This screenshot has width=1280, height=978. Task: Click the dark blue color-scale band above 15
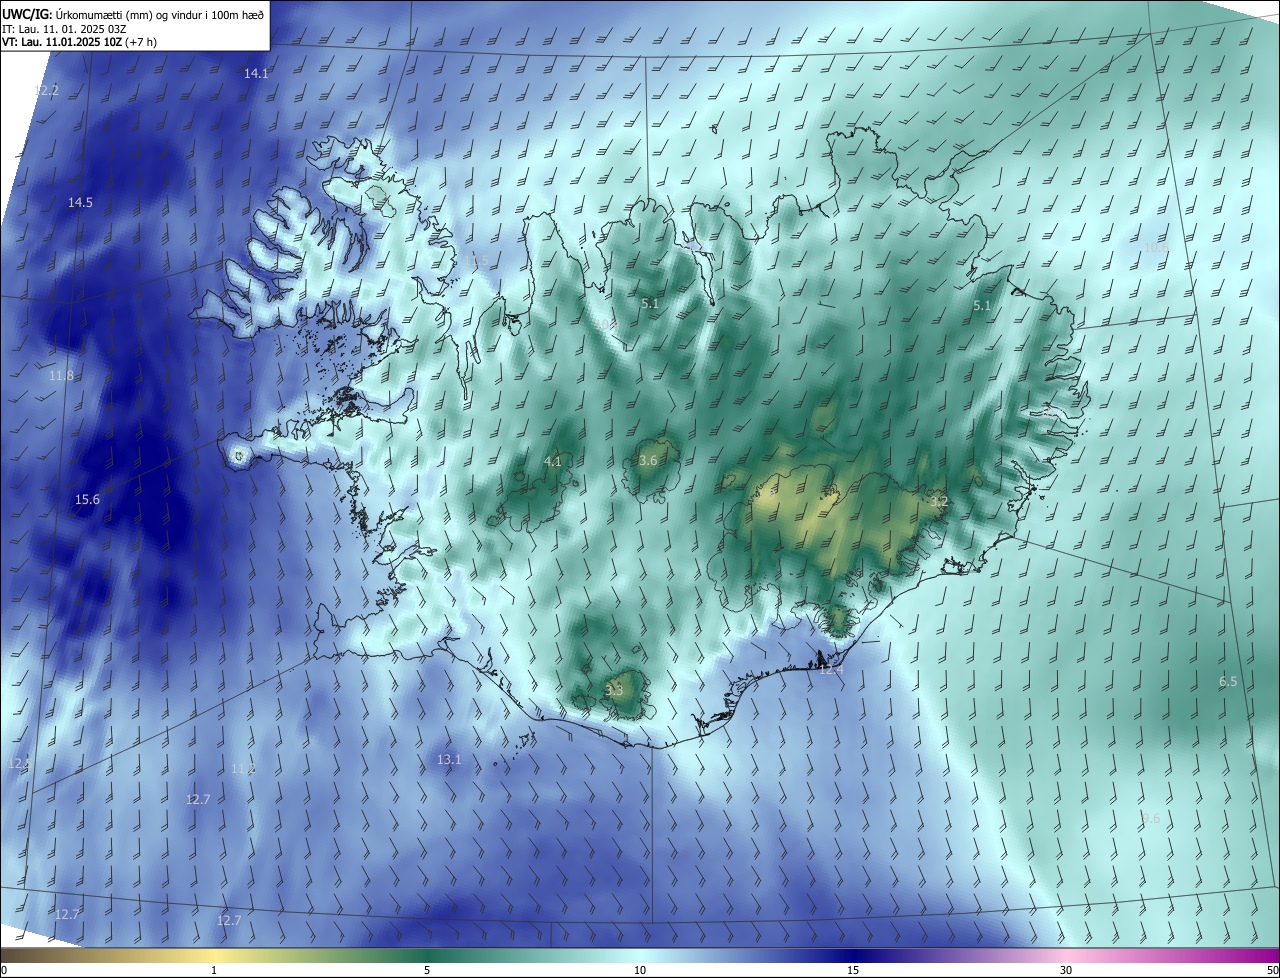coord(853,955)
